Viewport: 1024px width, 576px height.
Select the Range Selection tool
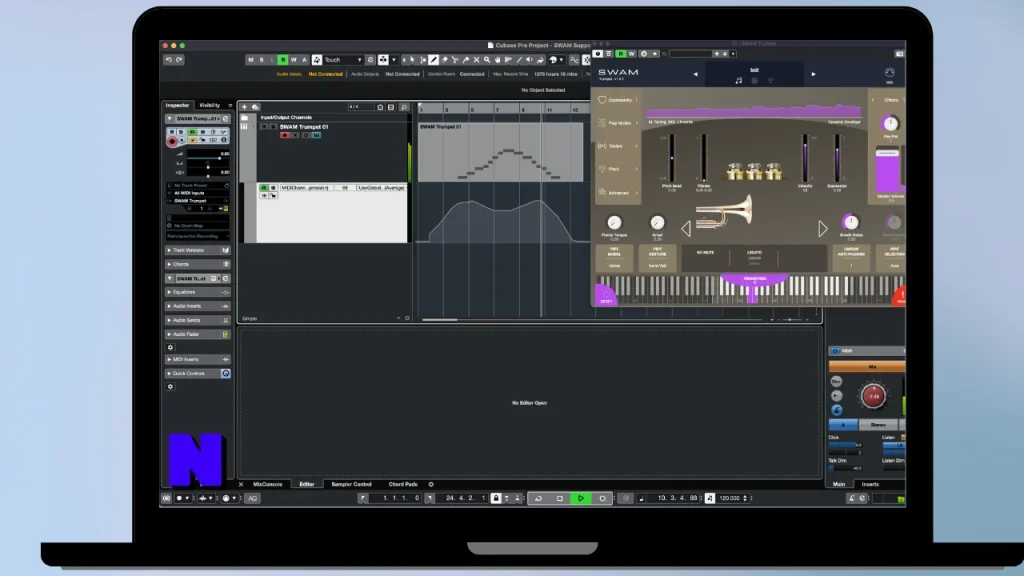[423, 59]
